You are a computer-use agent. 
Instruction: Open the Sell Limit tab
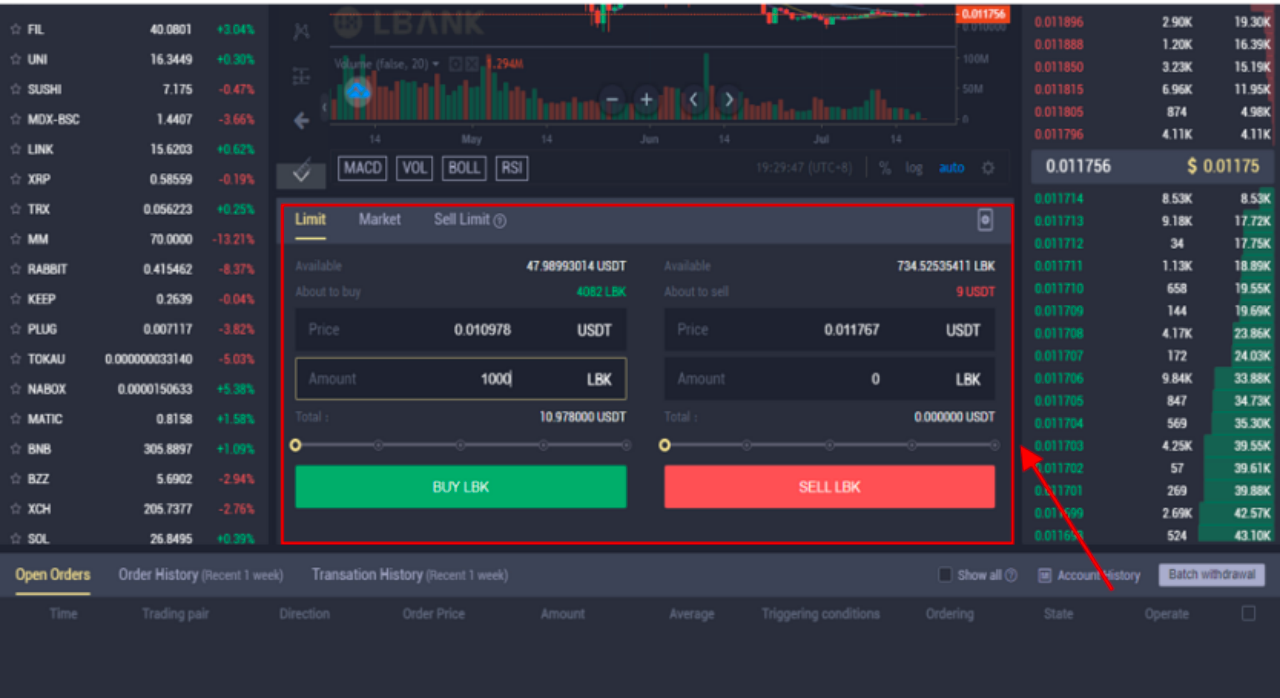click(461, 220)
